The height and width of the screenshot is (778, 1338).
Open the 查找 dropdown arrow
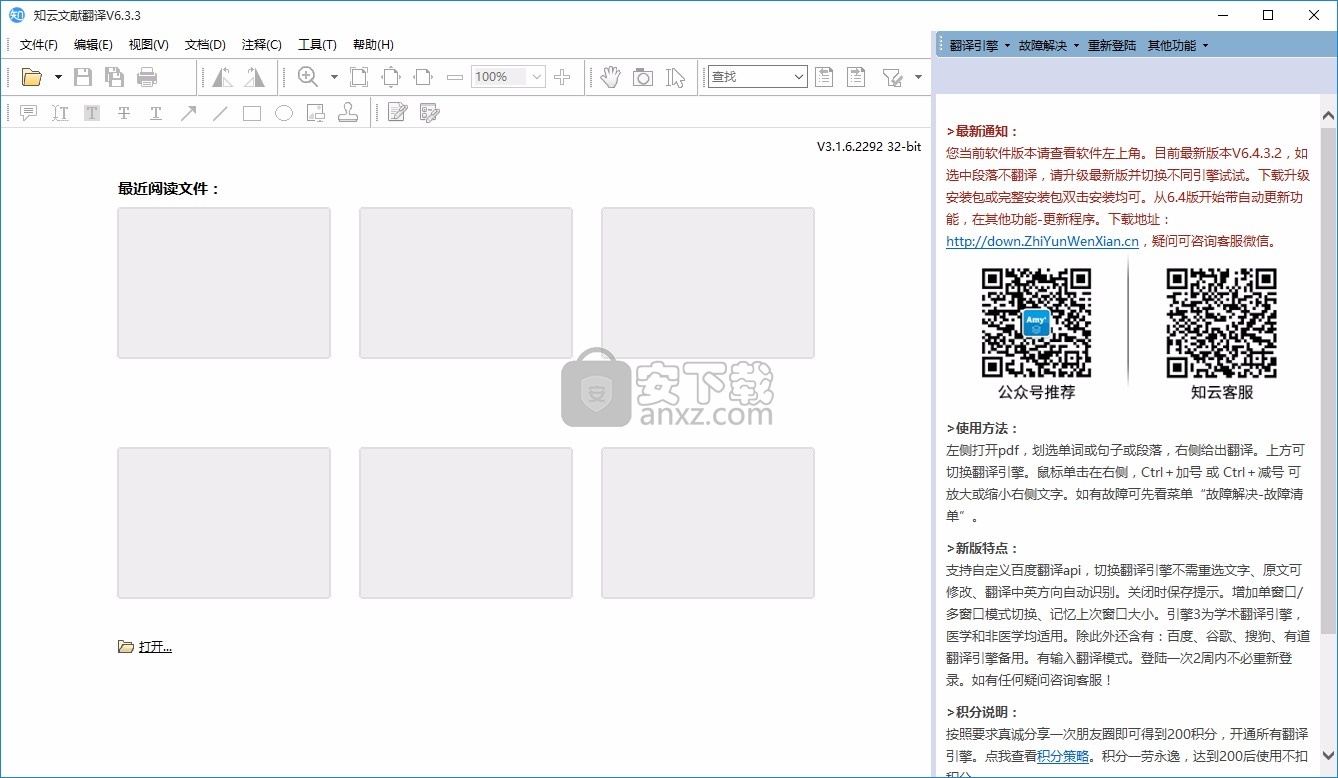pyautogui.click(x=798, y=77)
